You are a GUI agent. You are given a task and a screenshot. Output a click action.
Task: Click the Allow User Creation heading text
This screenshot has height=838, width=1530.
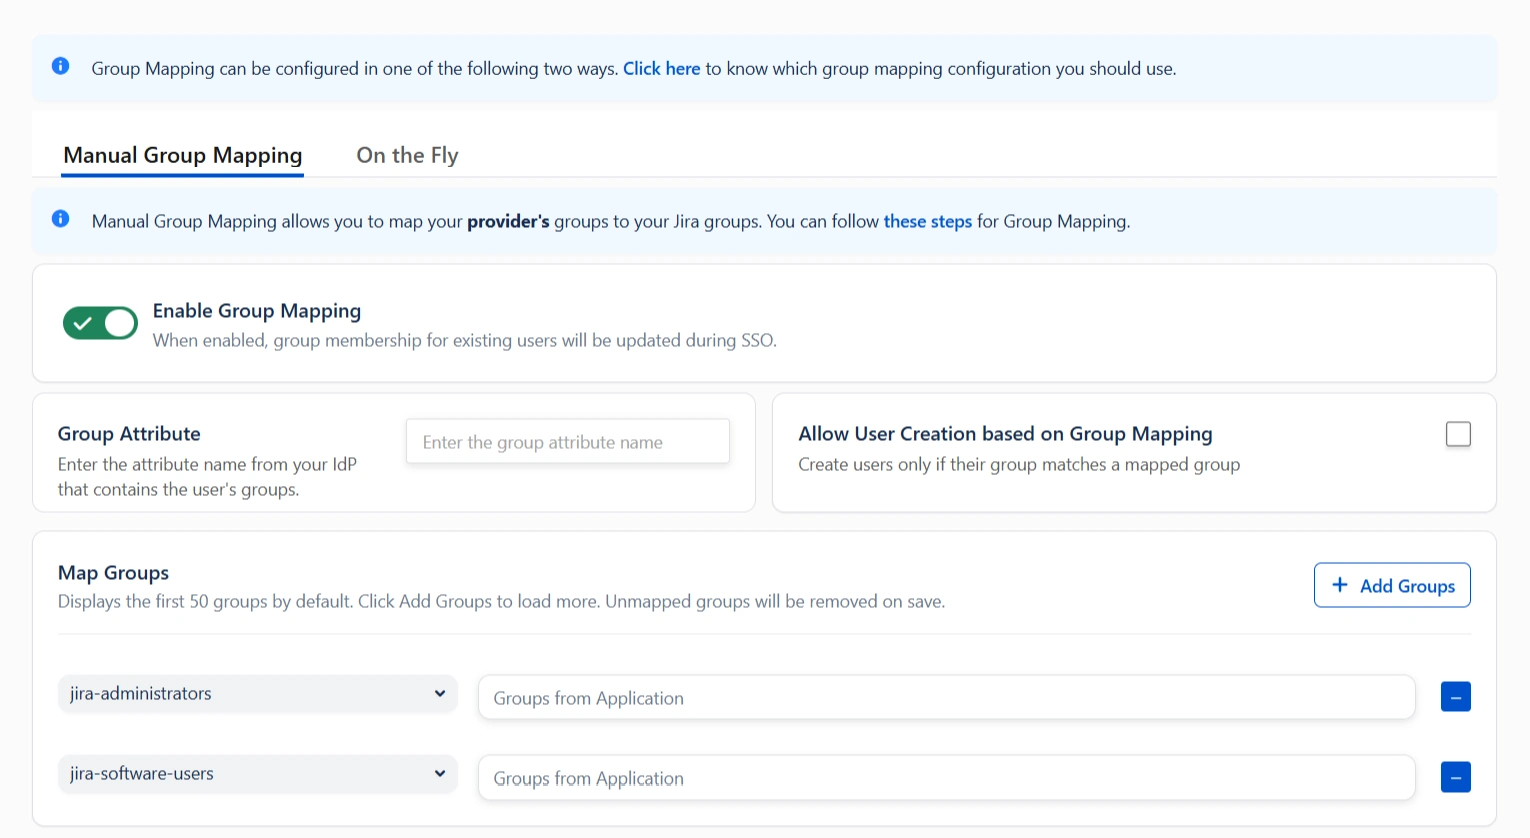click(x=1004, y=434)
